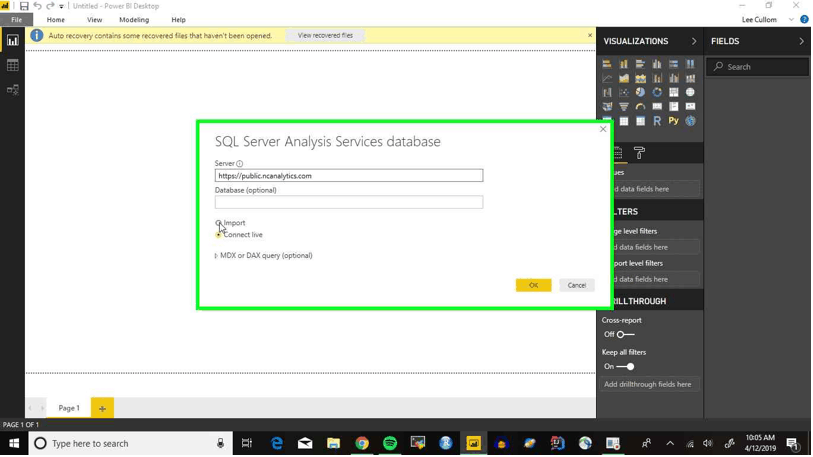Toggle the Cross-report switch
The height and width of the screenshot is (457, 813).
tap(625, 335)
